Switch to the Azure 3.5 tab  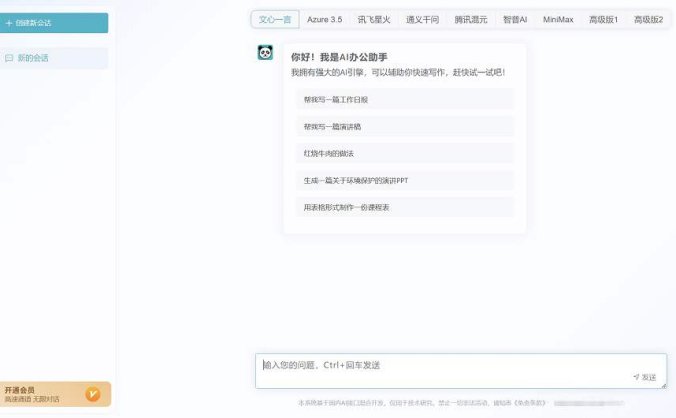pos(325,19)
